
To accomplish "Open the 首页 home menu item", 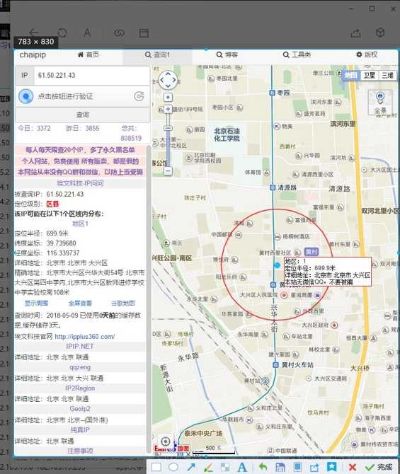I will (88, 55).
